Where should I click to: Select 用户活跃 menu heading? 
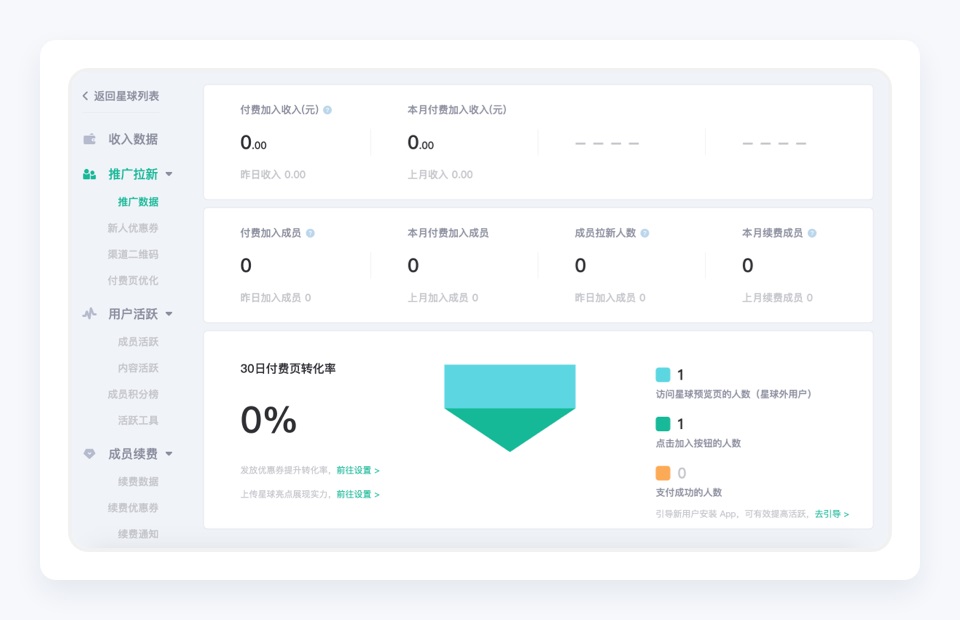tap(133, 314)
